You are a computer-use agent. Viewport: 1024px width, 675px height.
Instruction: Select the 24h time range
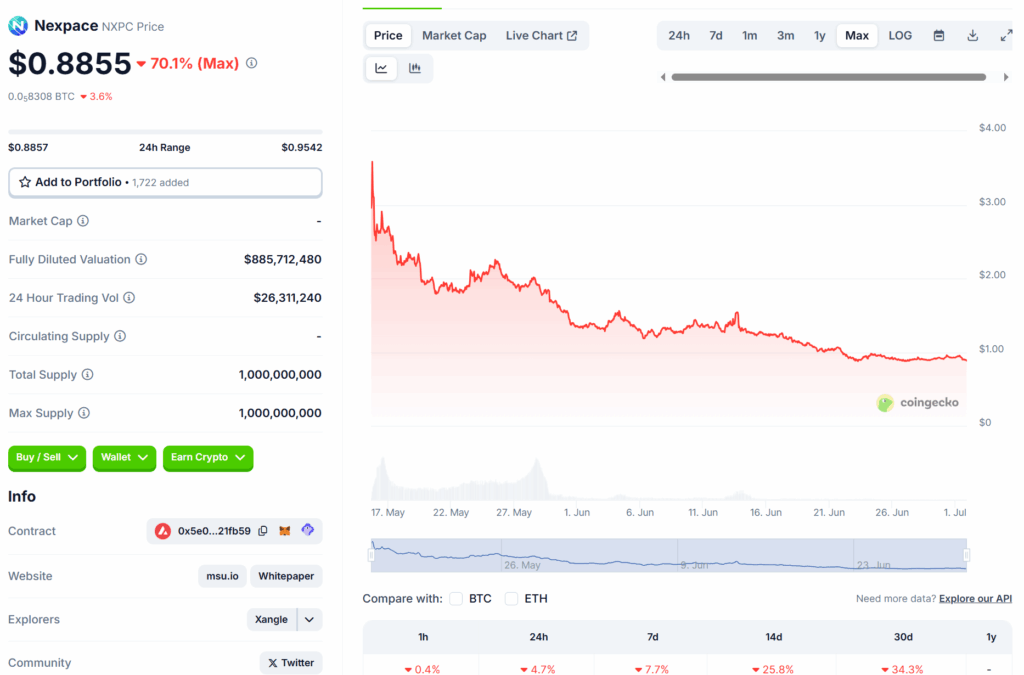coord(679,35)
